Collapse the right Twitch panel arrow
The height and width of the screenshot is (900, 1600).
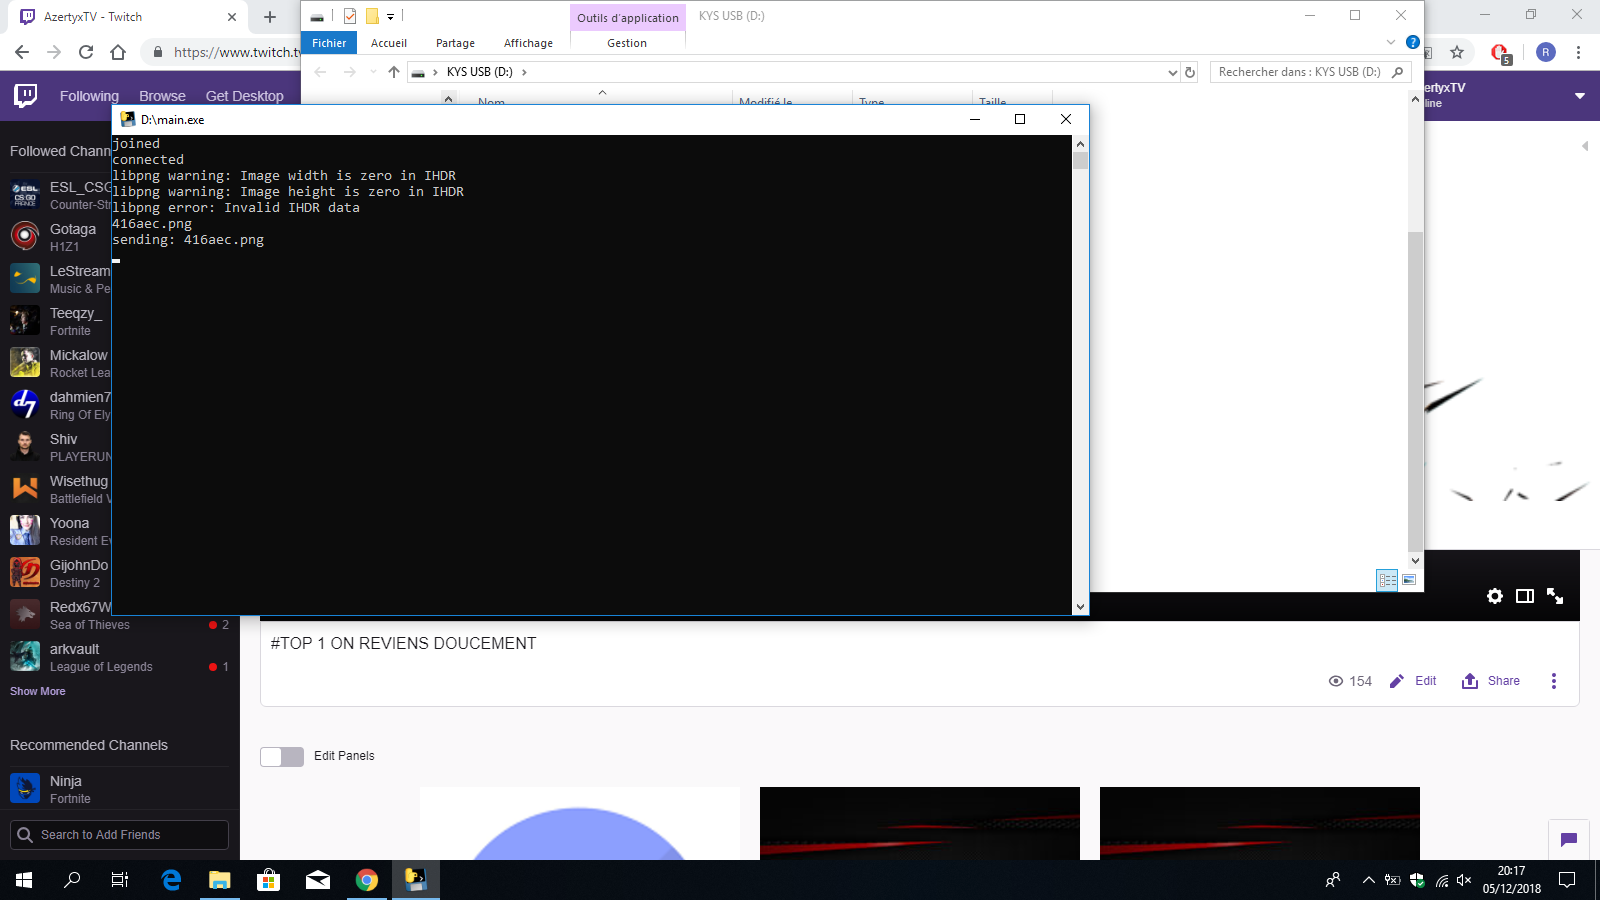(1585, 146)
